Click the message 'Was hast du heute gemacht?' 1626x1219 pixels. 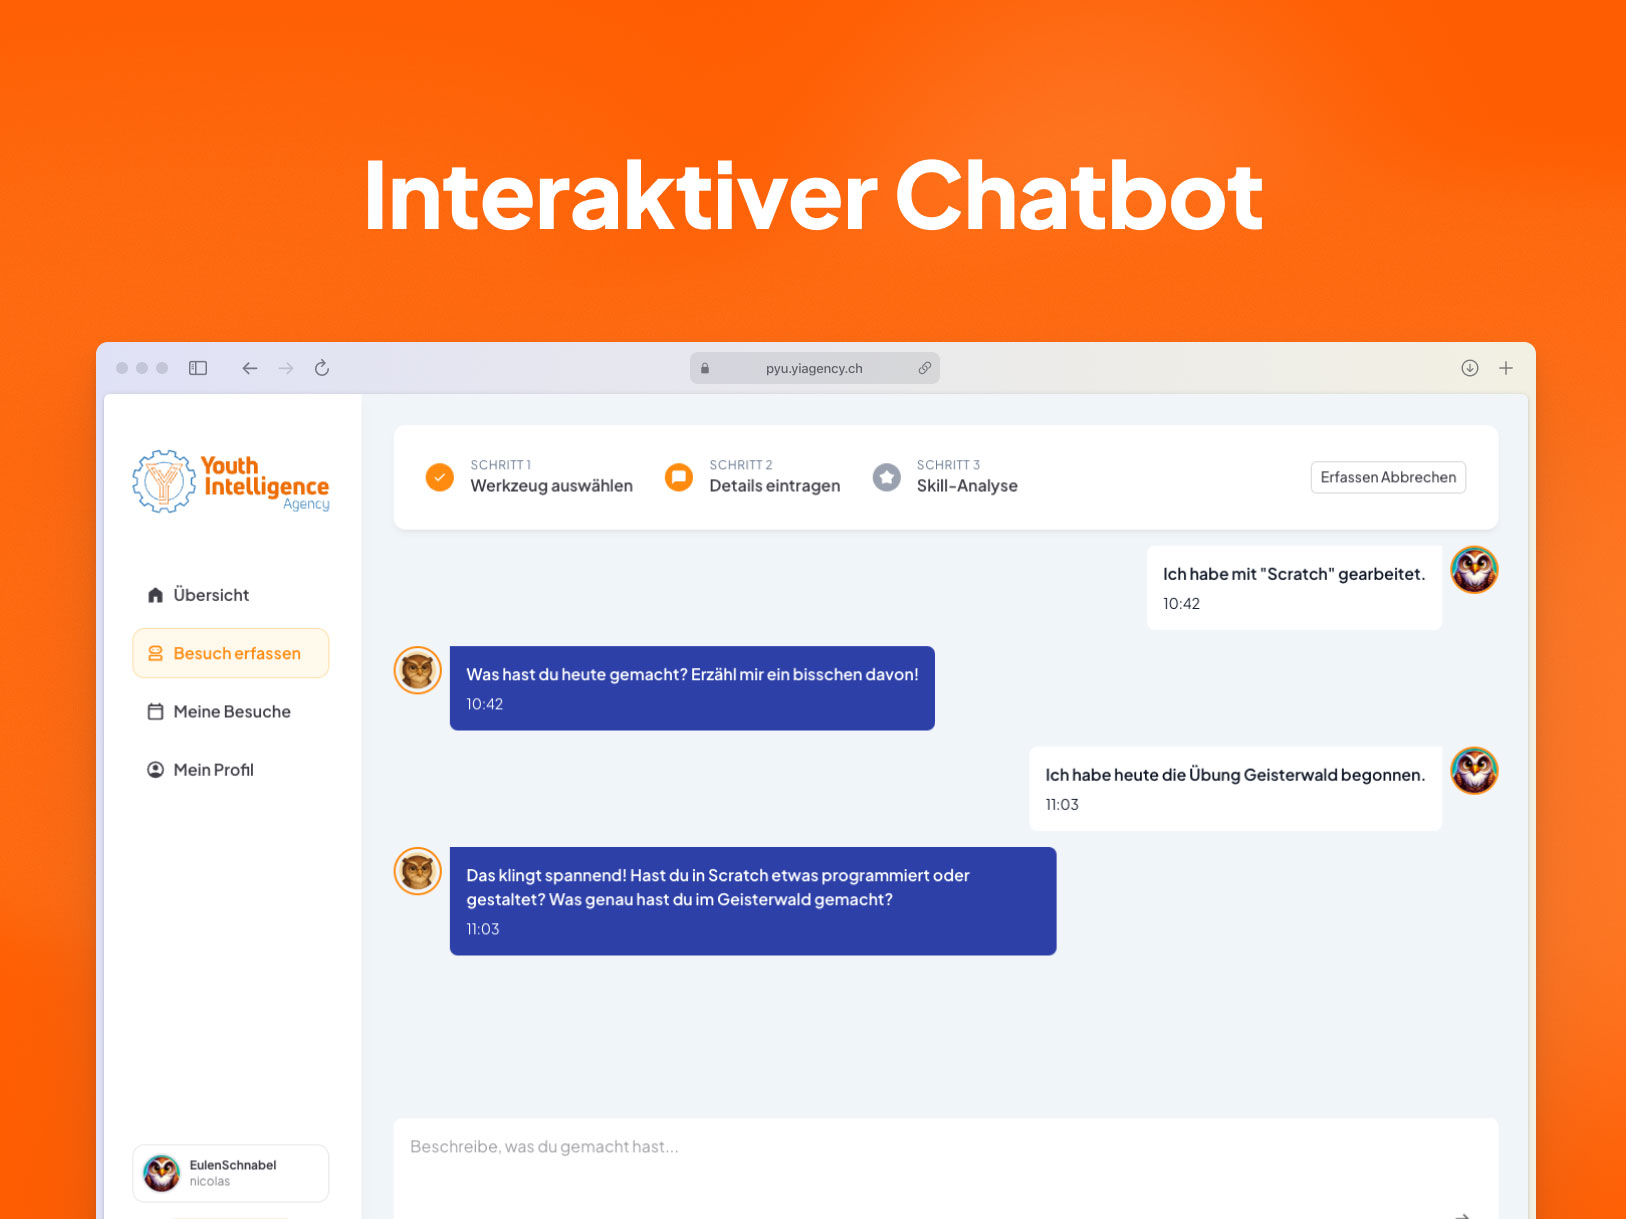[x=692, y=688]
